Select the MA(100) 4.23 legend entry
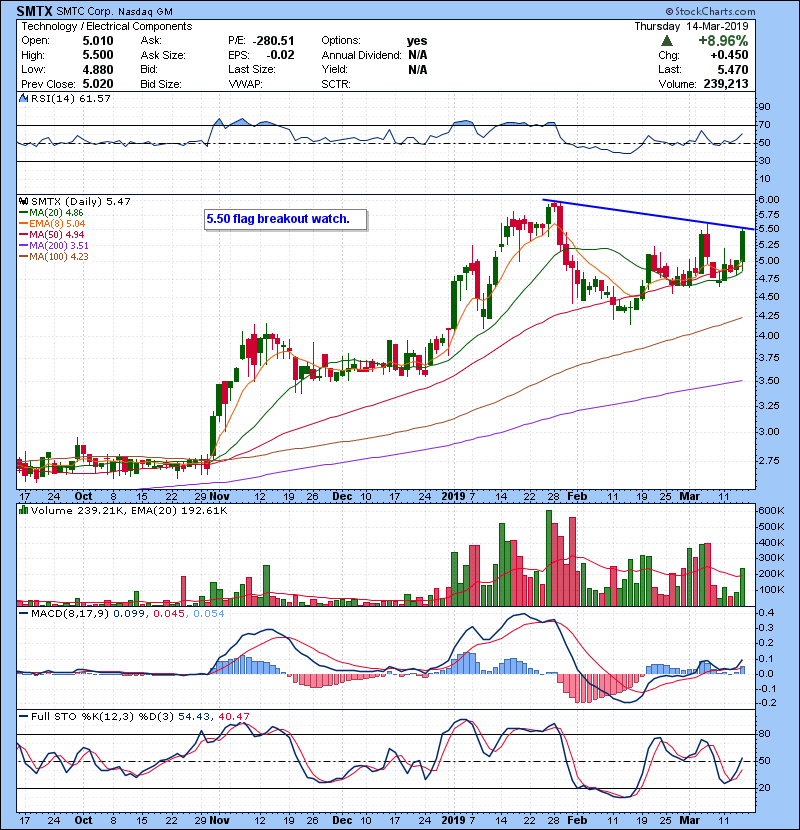 [x=53, y=257]
